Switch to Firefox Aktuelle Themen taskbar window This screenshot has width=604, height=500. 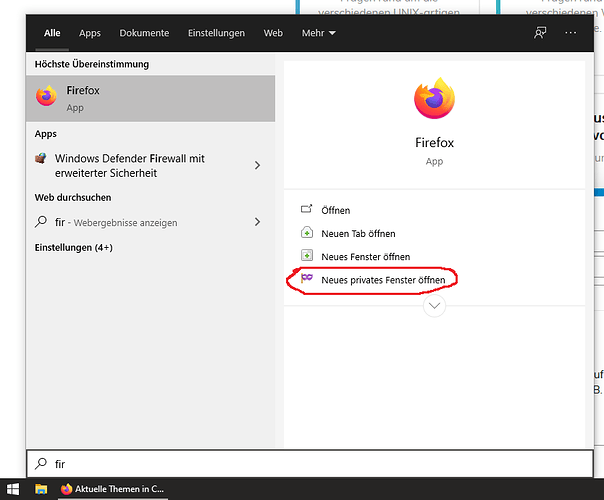(113, 489)
